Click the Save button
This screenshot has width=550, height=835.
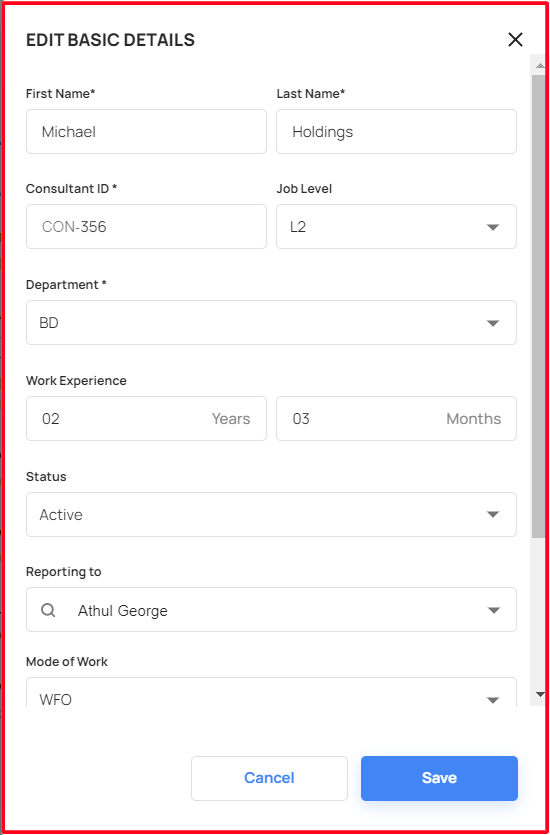[x=439, y=778]
